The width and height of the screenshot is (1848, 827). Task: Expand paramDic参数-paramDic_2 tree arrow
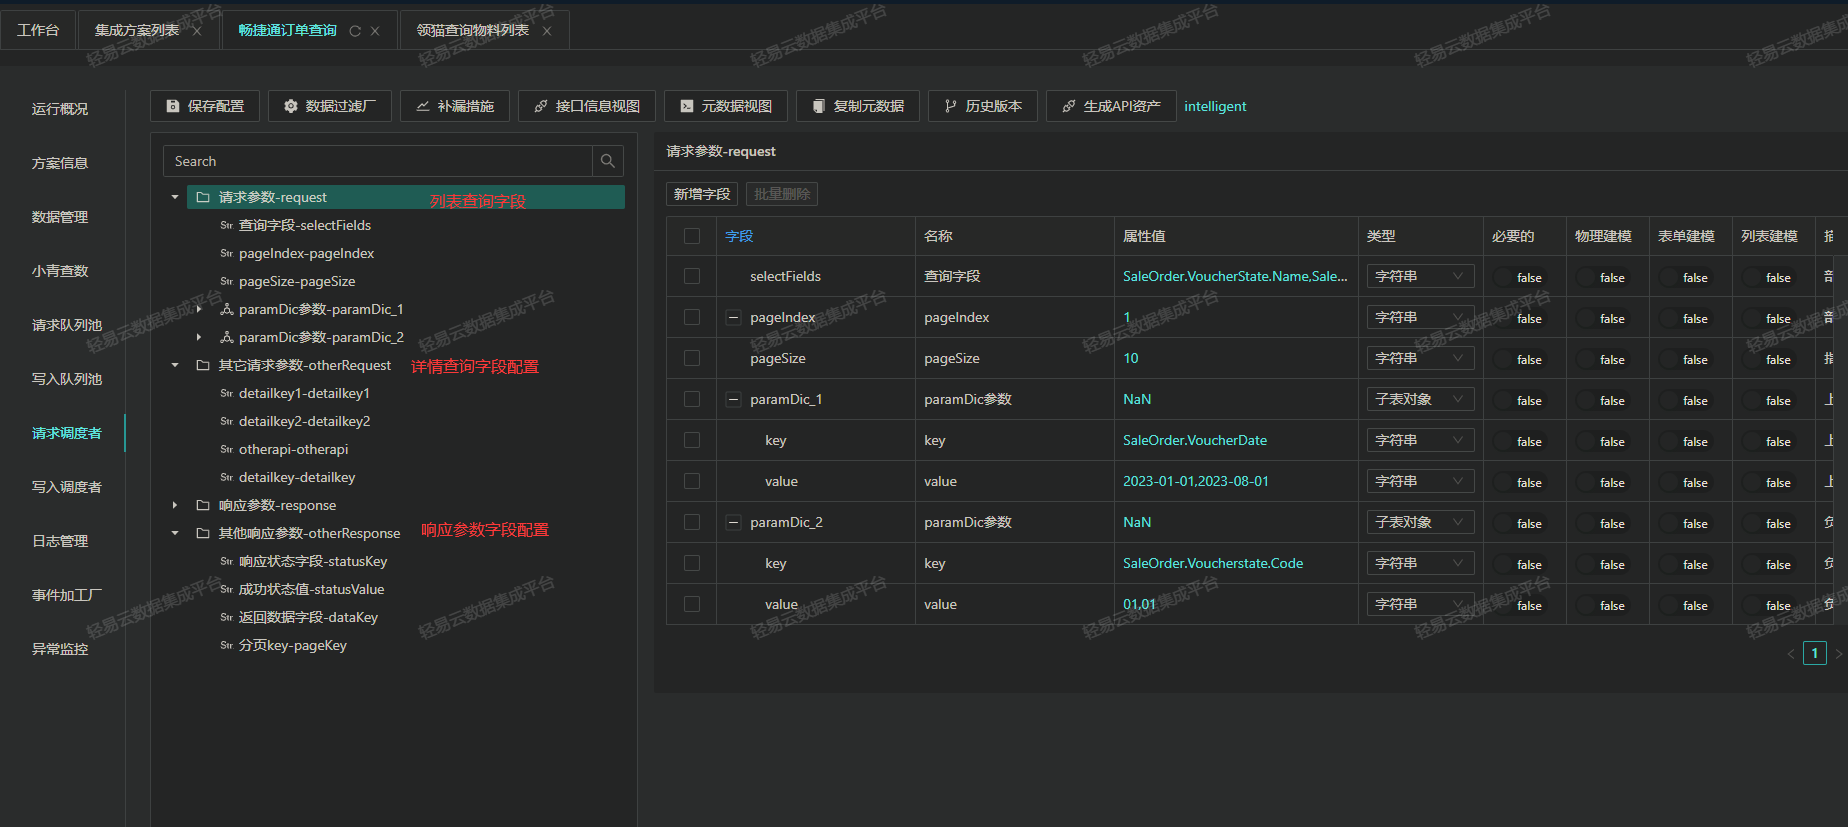click(x=199, y=337)
